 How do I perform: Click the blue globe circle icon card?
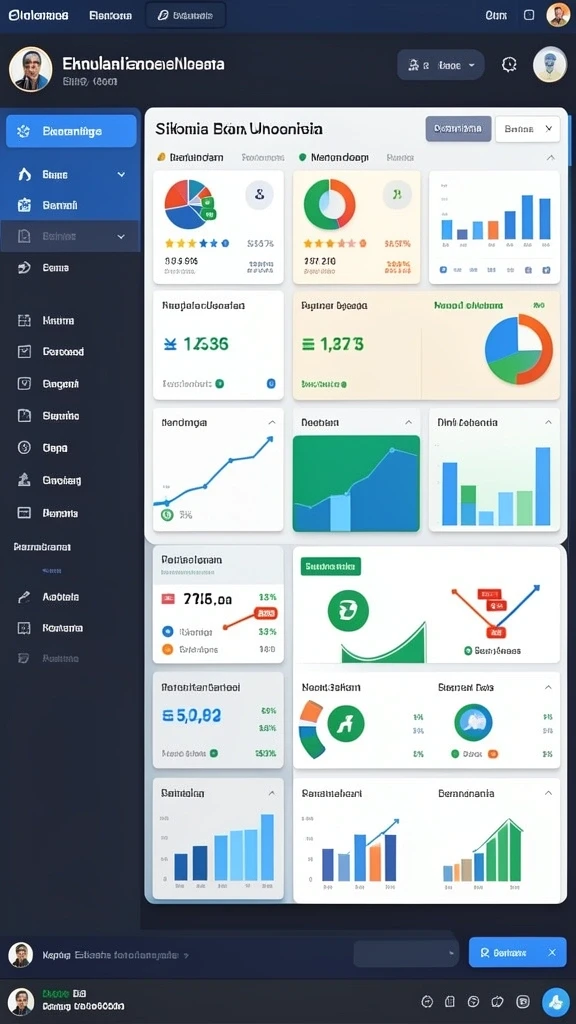point(473,722)
